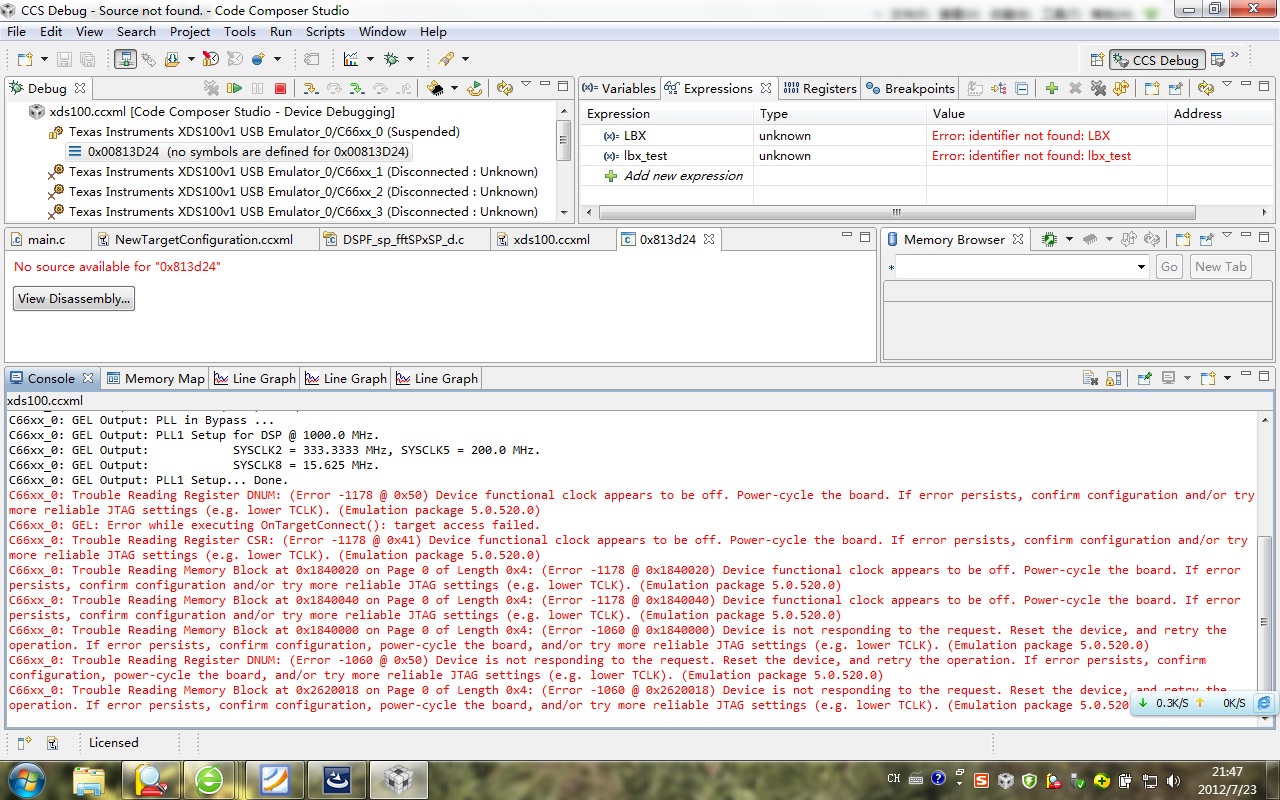1280x800 pixels.
Task: Click Add new expression row
Action: 683,176
